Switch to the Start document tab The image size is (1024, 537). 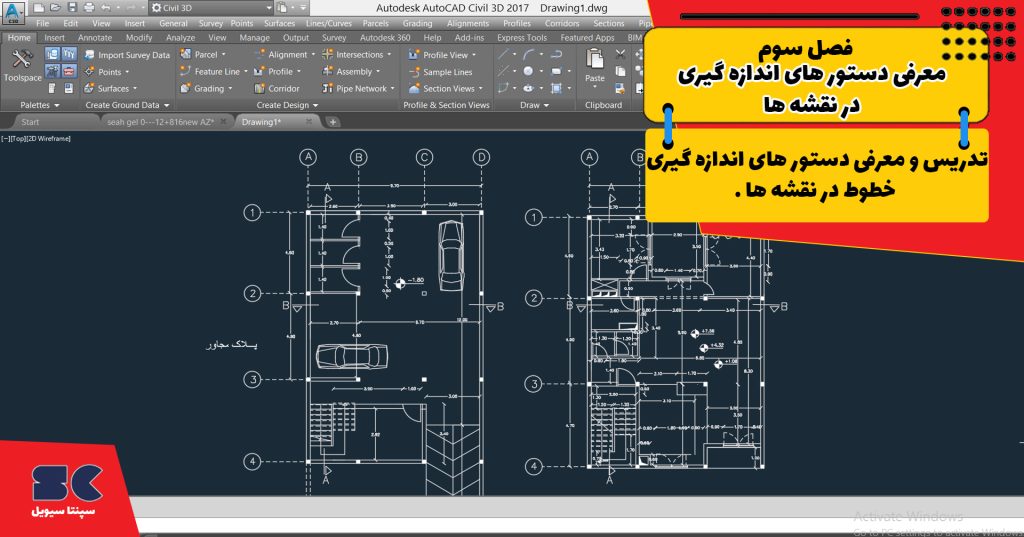coord(30,122)
